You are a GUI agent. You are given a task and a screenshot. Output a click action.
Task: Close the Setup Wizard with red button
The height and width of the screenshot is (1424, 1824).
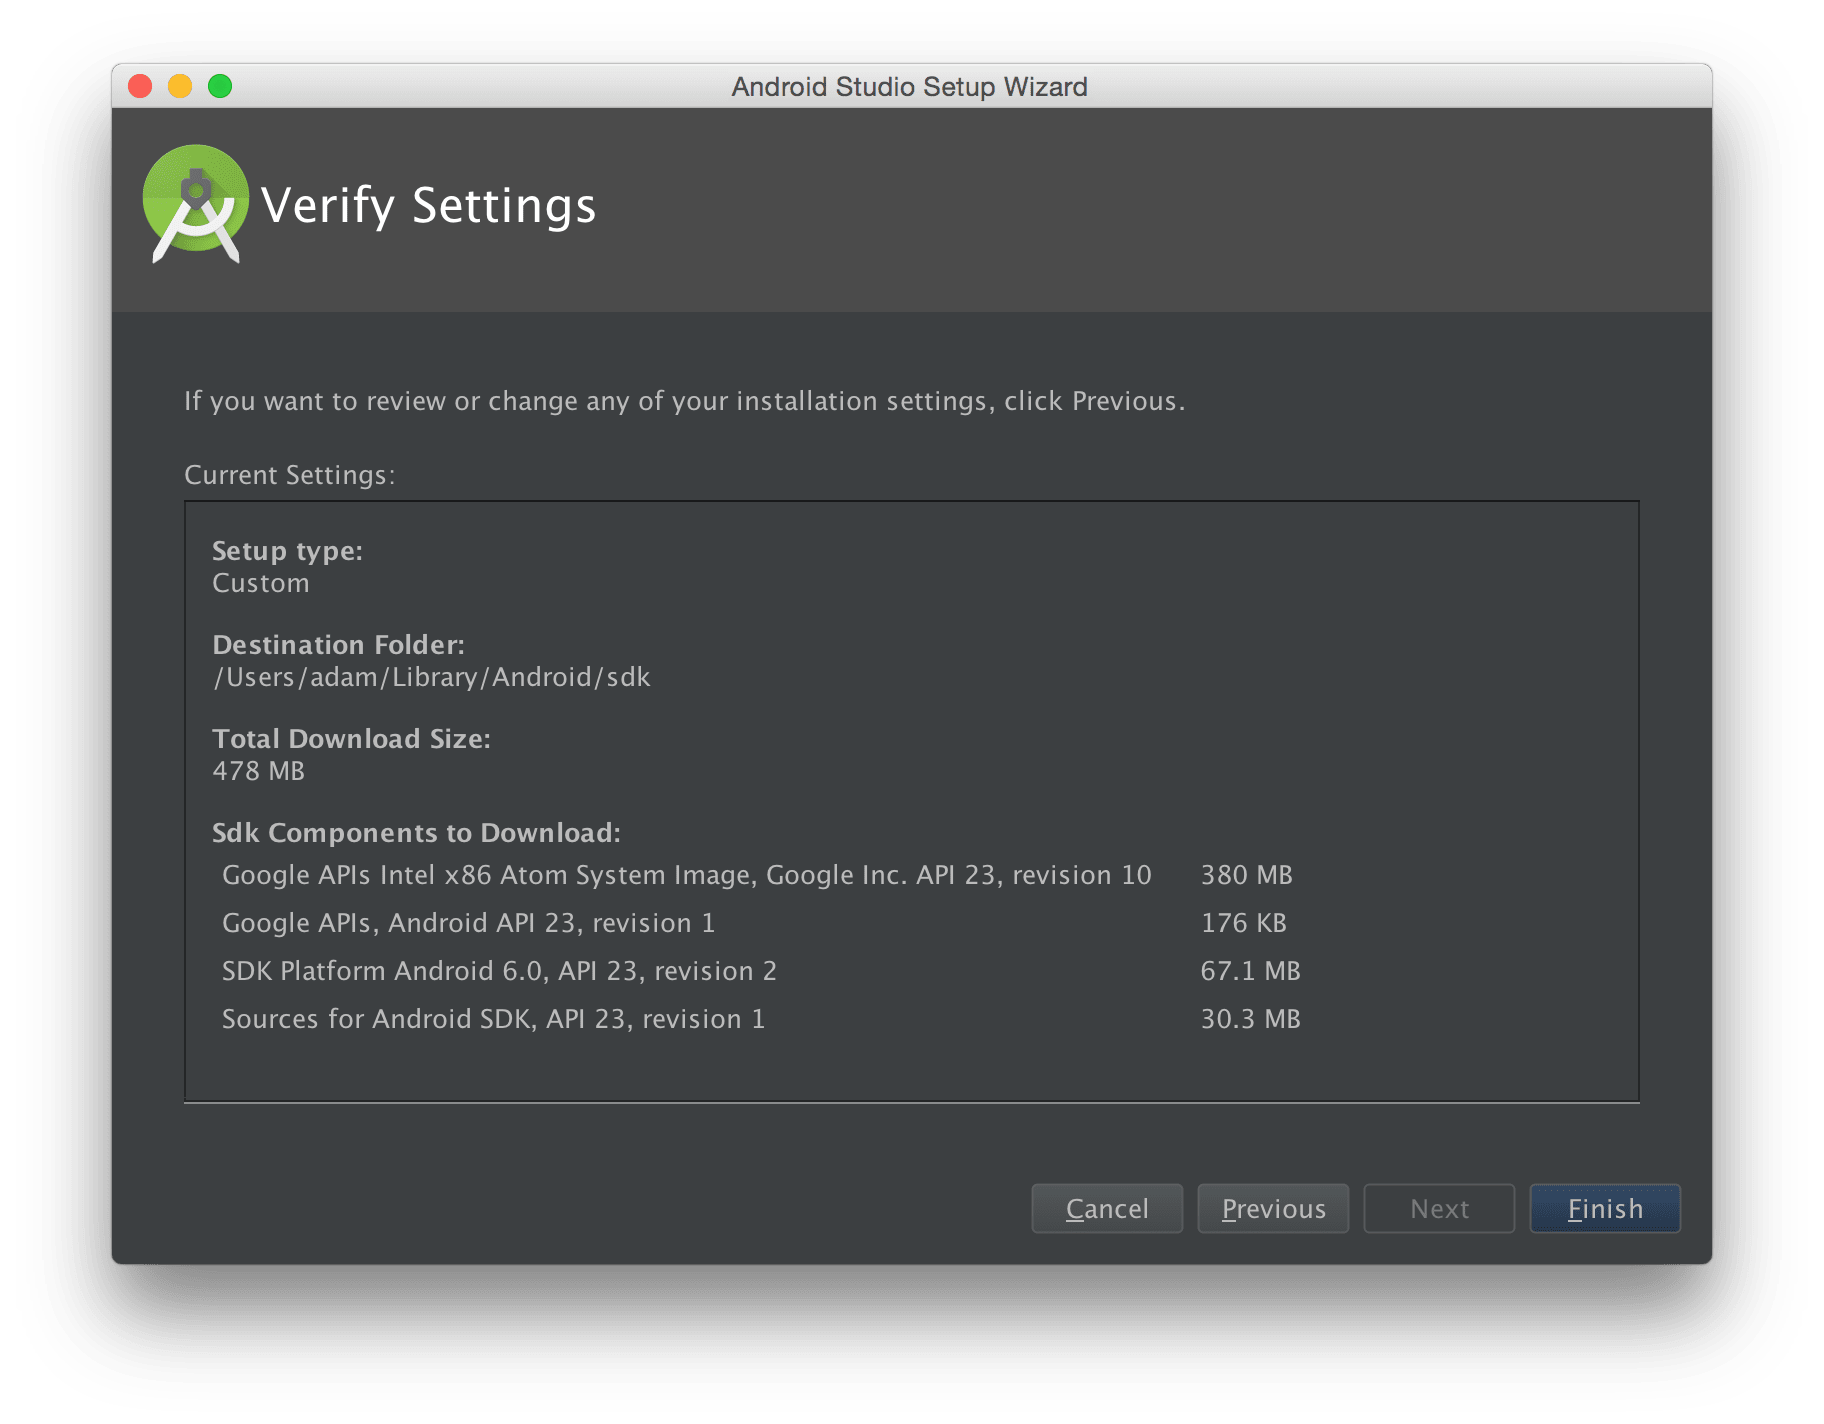[140, 87]
